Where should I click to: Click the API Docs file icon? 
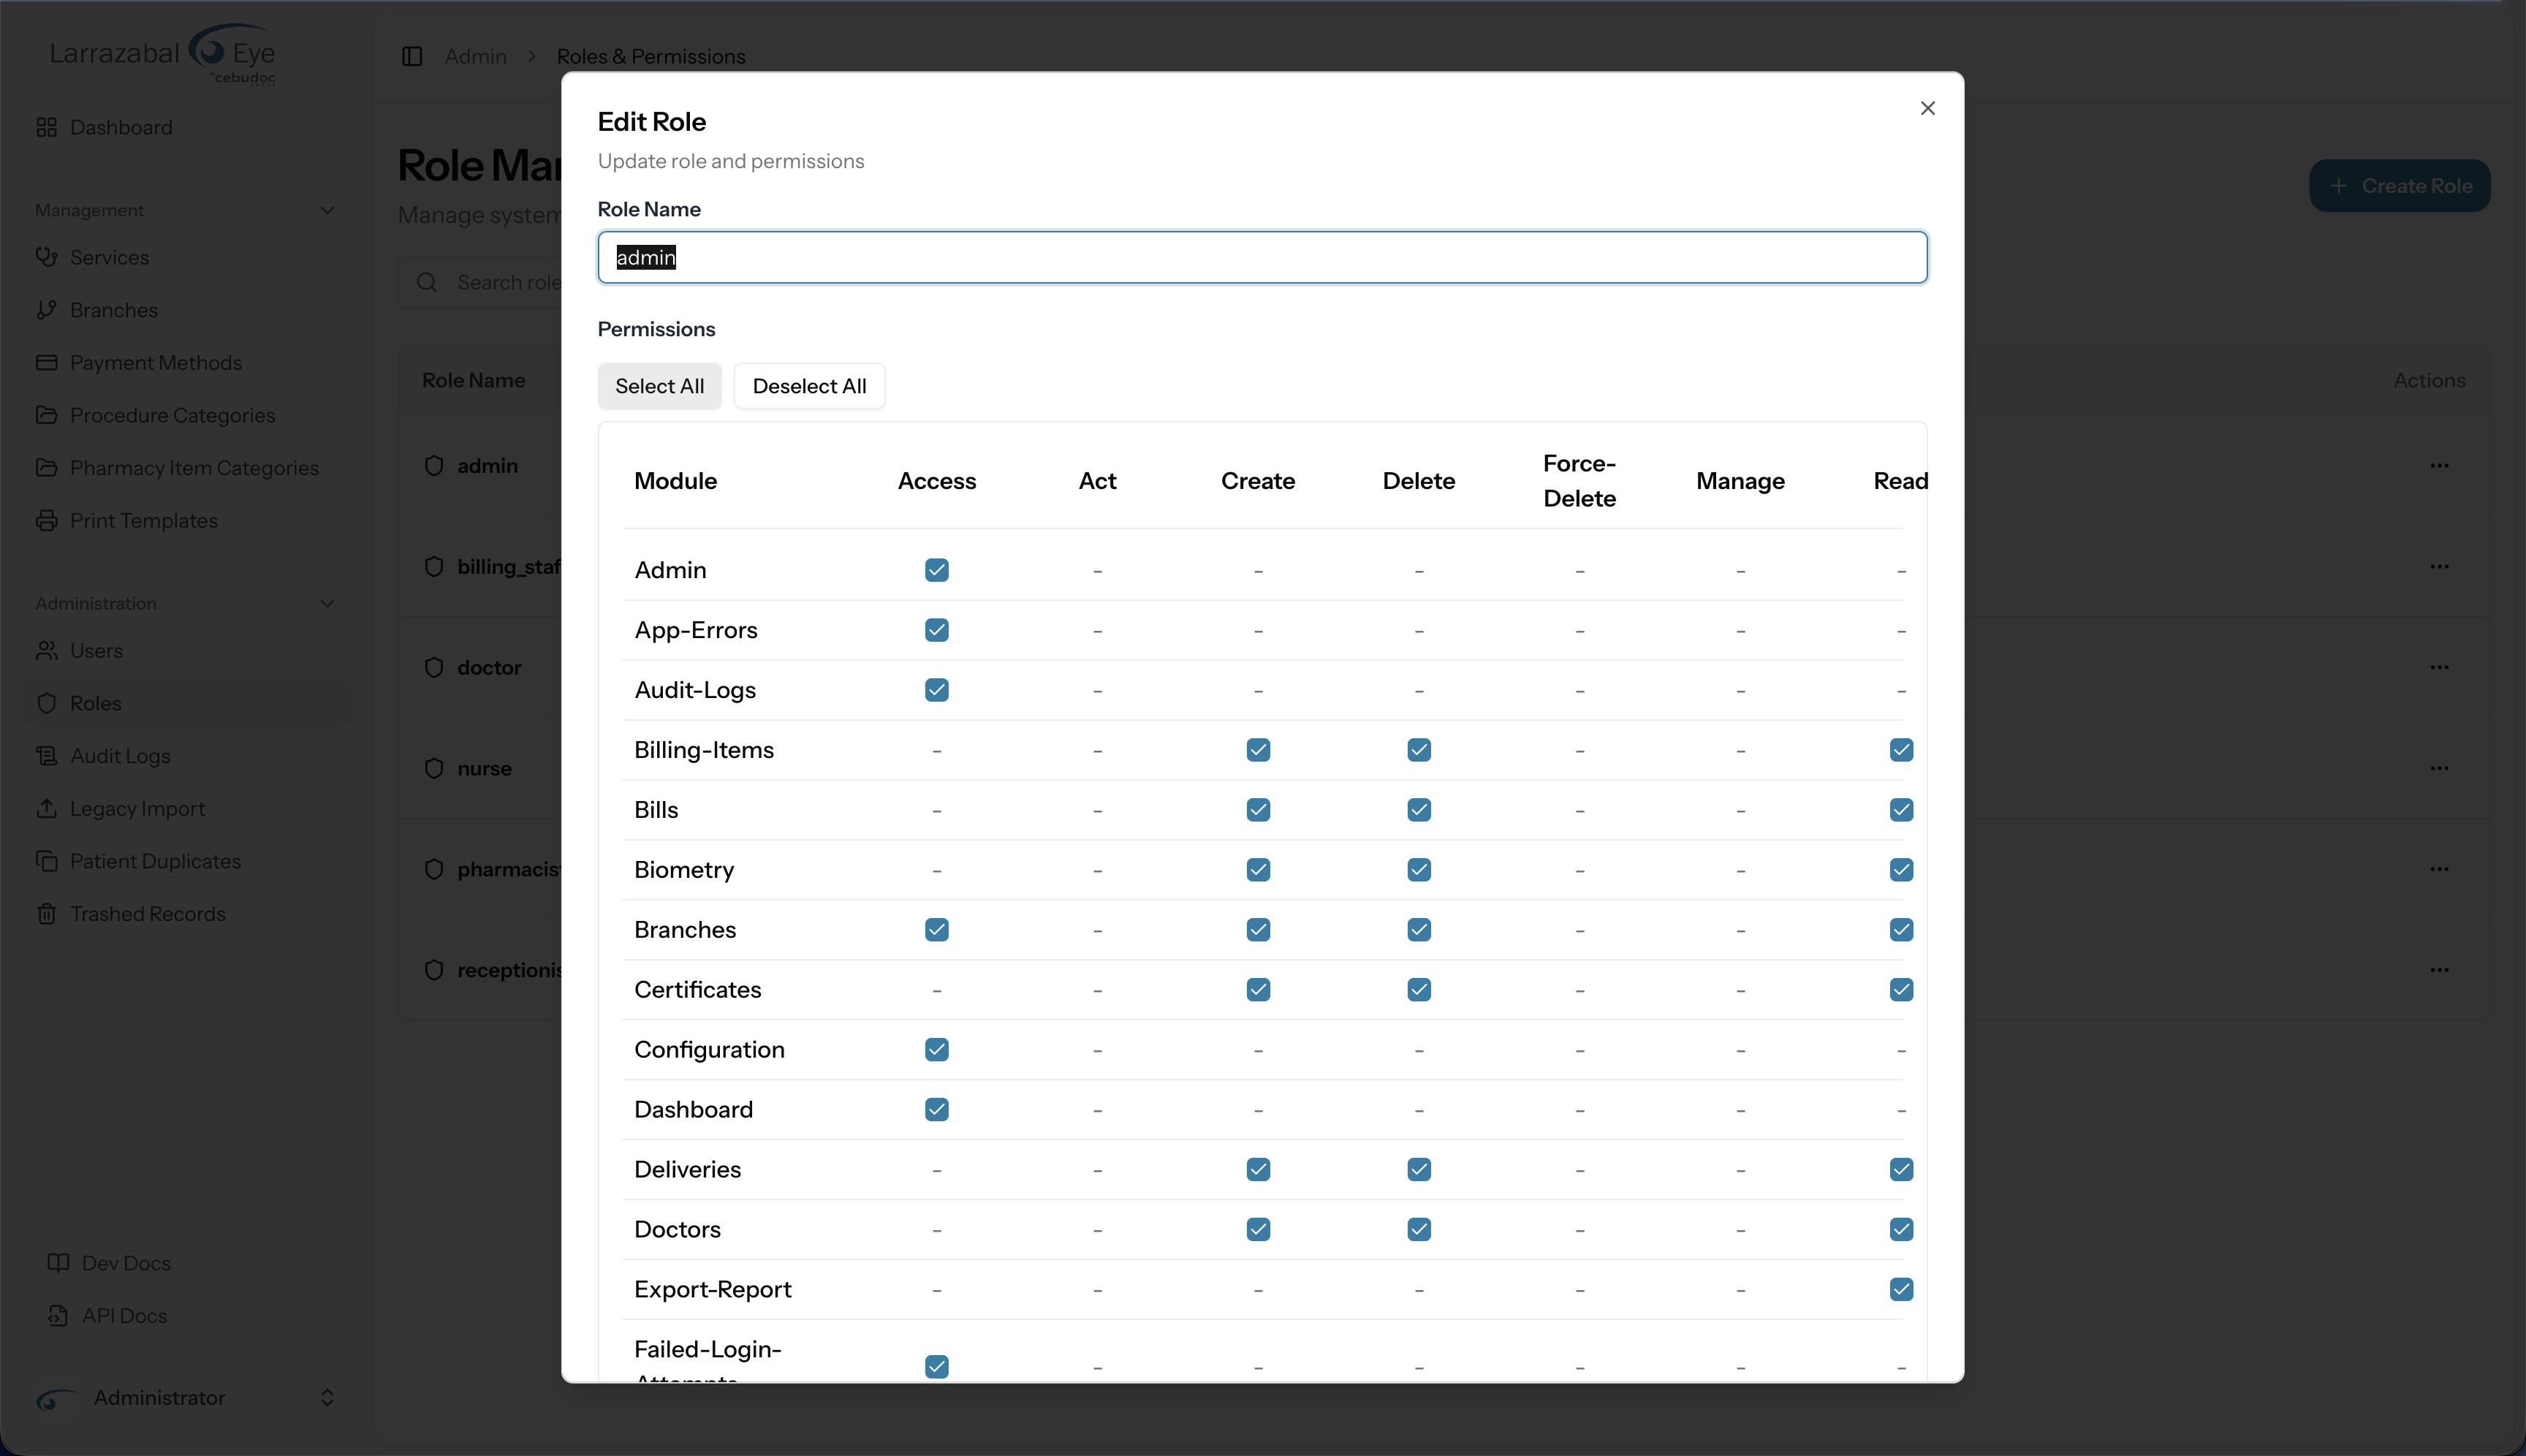pyautogui.click(x=58, y=1316)
